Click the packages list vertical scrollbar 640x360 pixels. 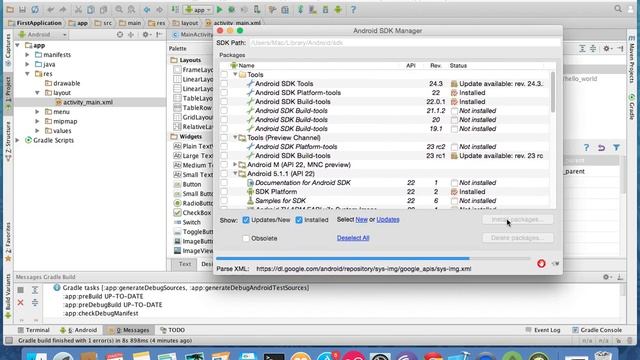click(x=553, y=92)
